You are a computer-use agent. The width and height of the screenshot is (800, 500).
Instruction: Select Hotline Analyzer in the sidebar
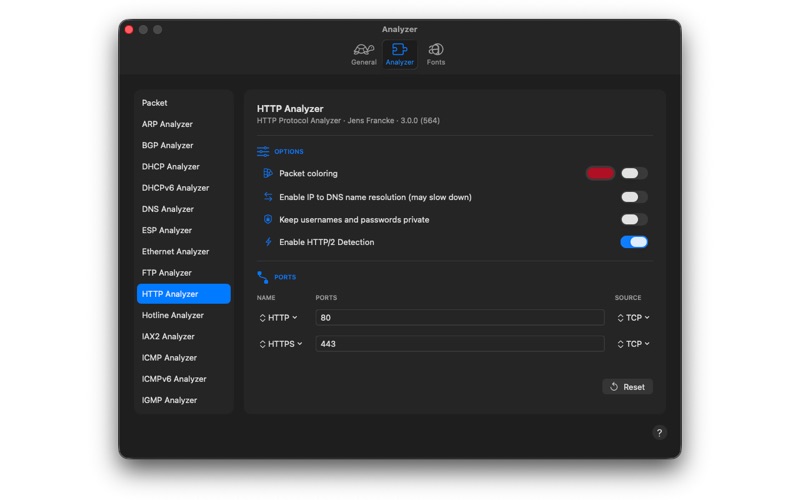point(184,315)
